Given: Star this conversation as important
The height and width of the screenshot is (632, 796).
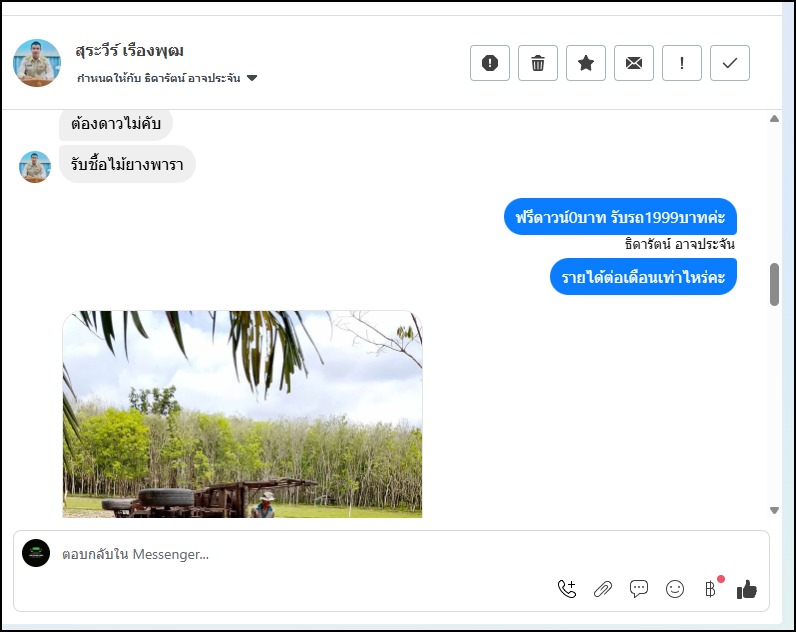Looking at the screenshot, I should point(586,63).
